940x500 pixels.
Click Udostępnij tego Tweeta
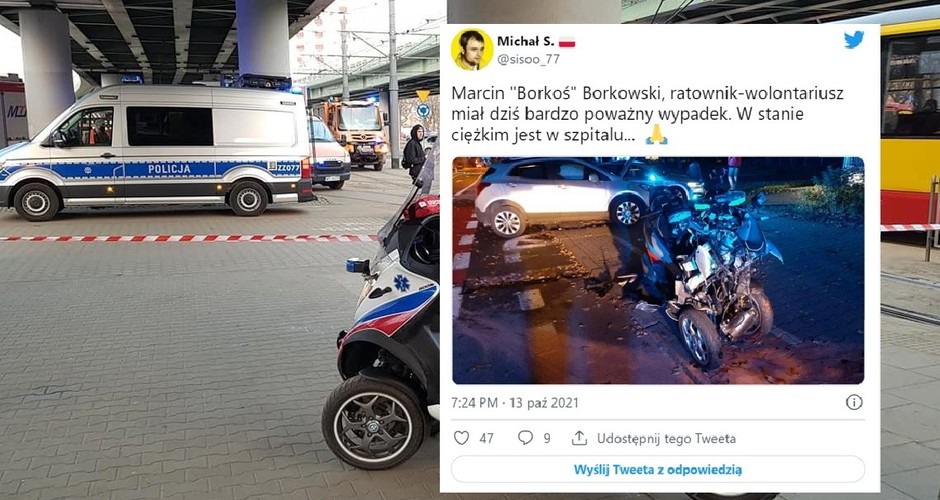tap(666, 439)
